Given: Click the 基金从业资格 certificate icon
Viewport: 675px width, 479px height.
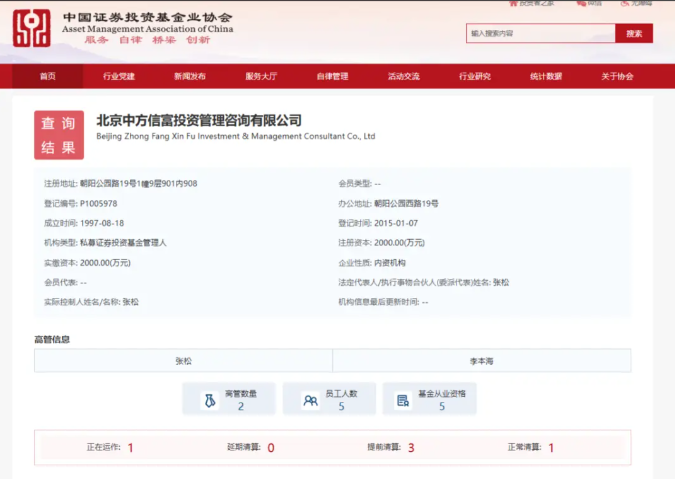Looking at the screenshot, I should [x=403, y=400].
